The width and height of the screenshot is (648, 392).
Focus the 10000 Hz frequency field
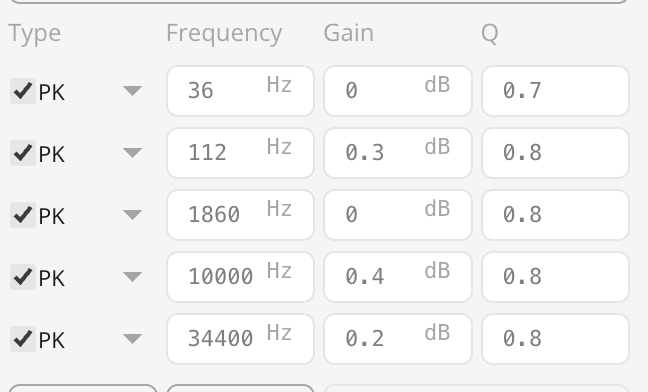coord(240,277)
